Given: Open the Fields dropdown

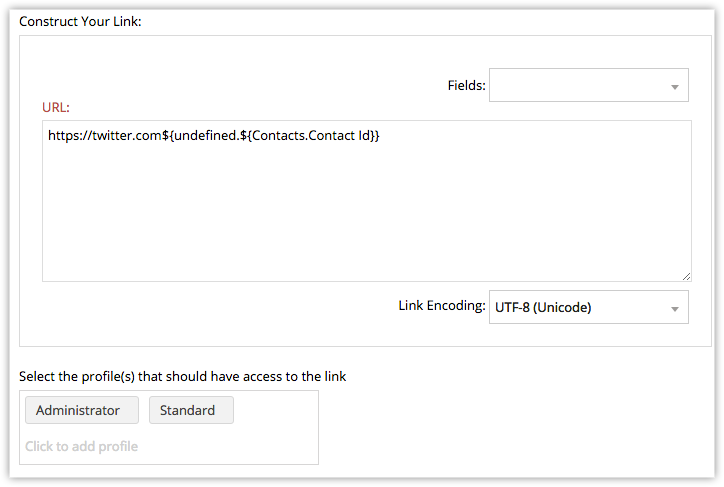Looking at the screenshot, I should [589, 85].
